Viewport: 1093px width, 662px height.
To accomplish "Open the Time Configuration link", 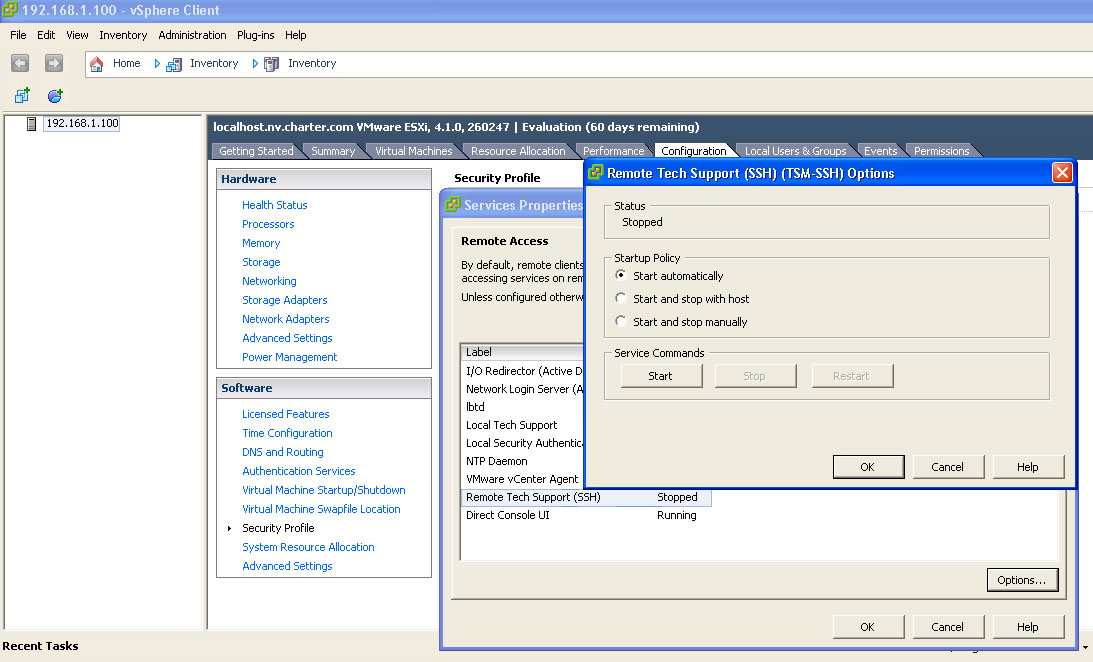I will point(287,433).
